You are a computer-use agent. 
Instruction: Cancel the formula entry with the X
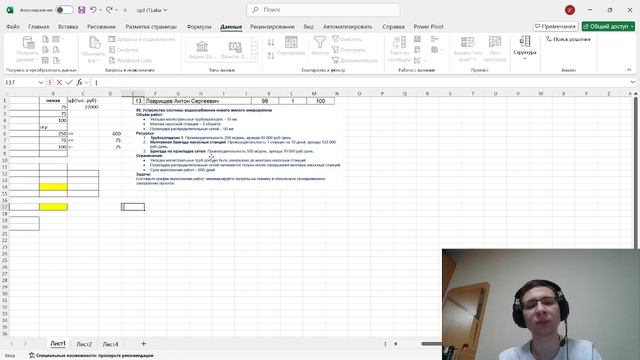point(59,82)
